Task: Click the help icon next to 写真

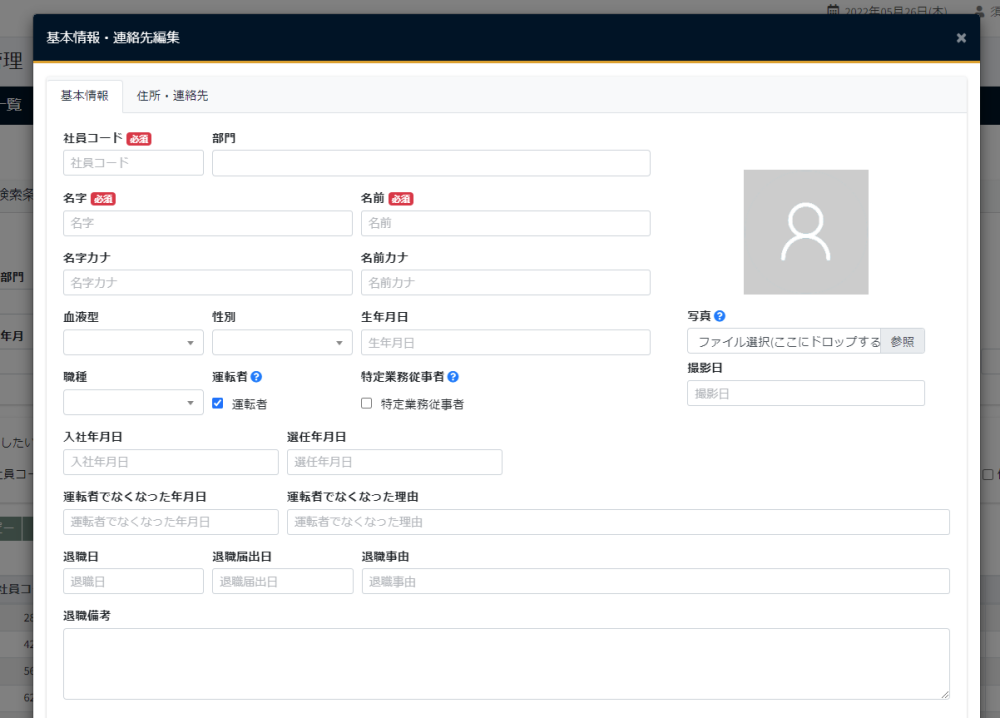Action: coord(720,316)
